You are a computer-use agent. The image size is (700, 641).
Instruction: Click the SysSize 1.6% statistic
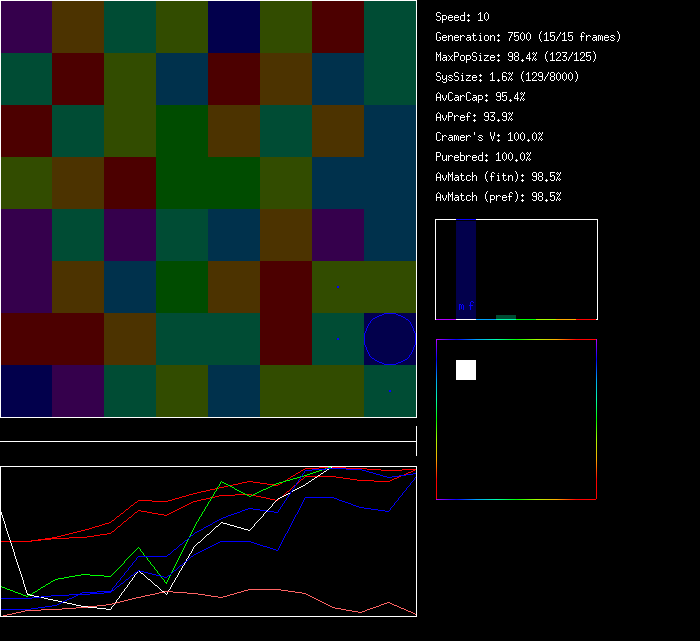tap(506, 77)
